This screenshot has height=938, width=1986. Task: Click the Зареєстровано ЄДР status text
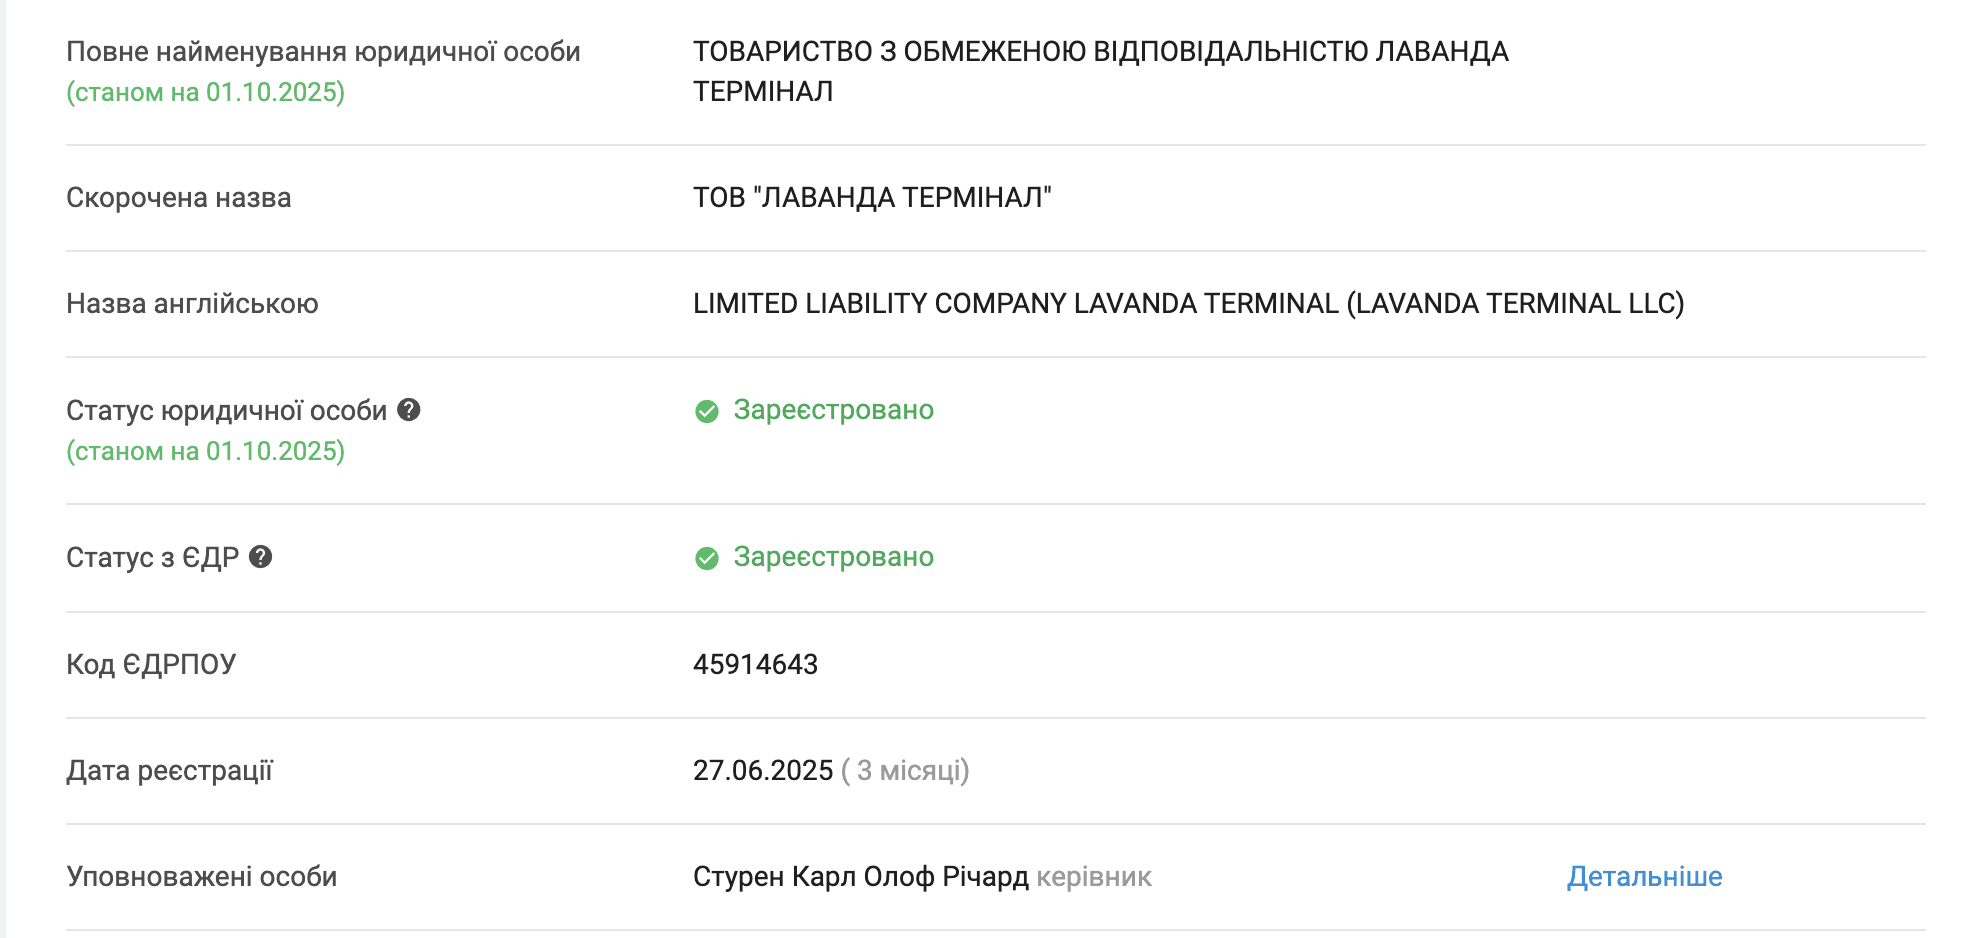pos(833,557)
